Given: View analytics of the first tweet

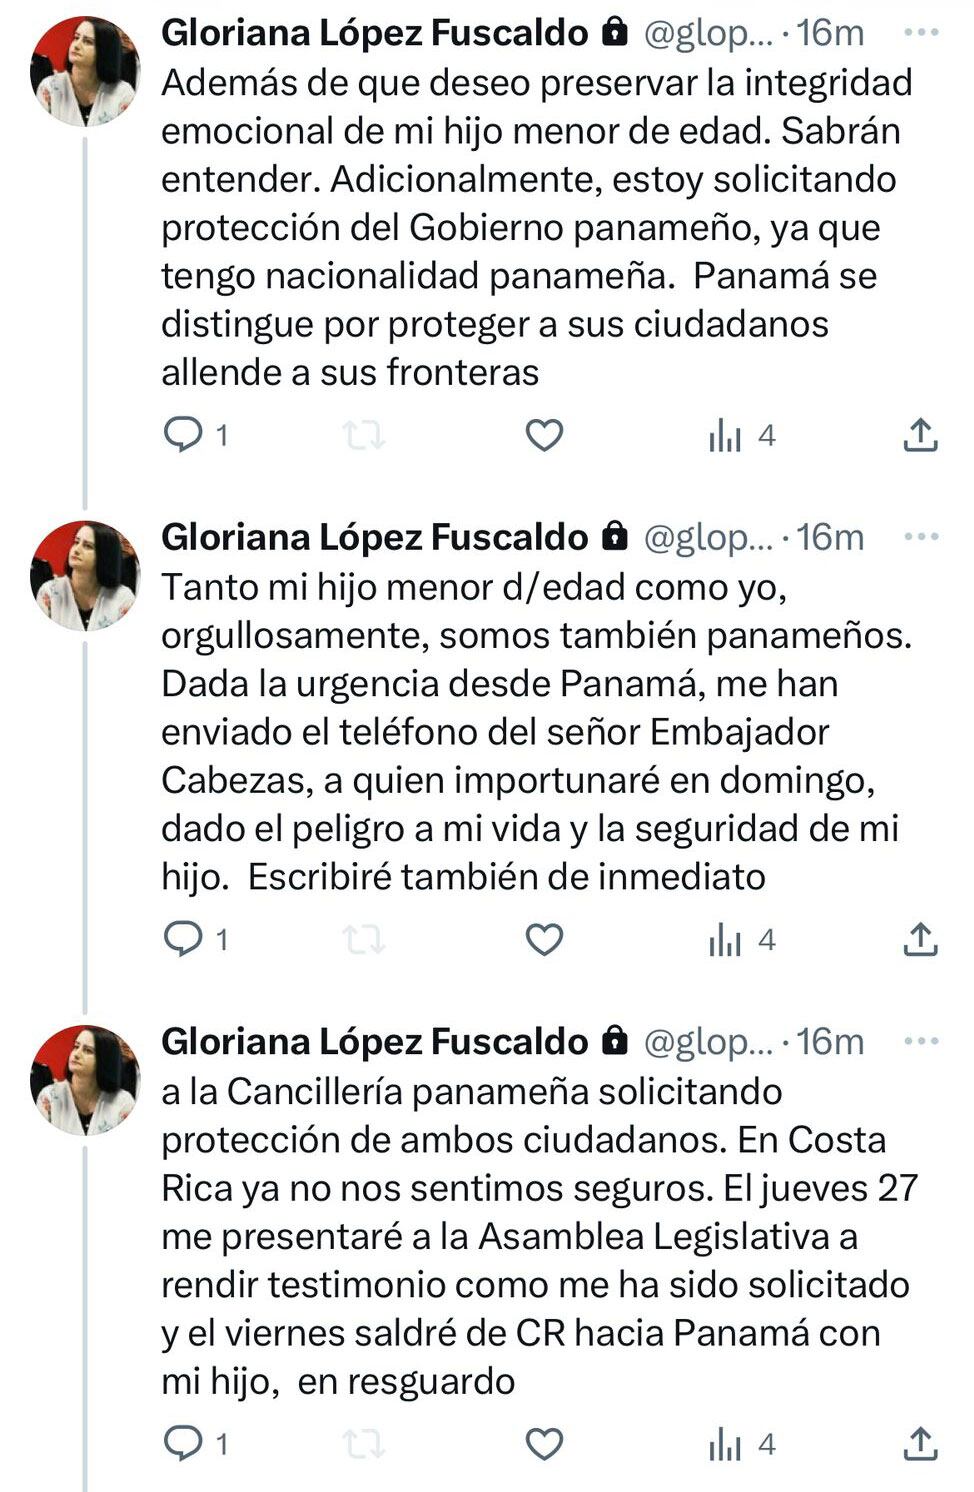Looking at the screenshot, I should (x=727, y=436).
